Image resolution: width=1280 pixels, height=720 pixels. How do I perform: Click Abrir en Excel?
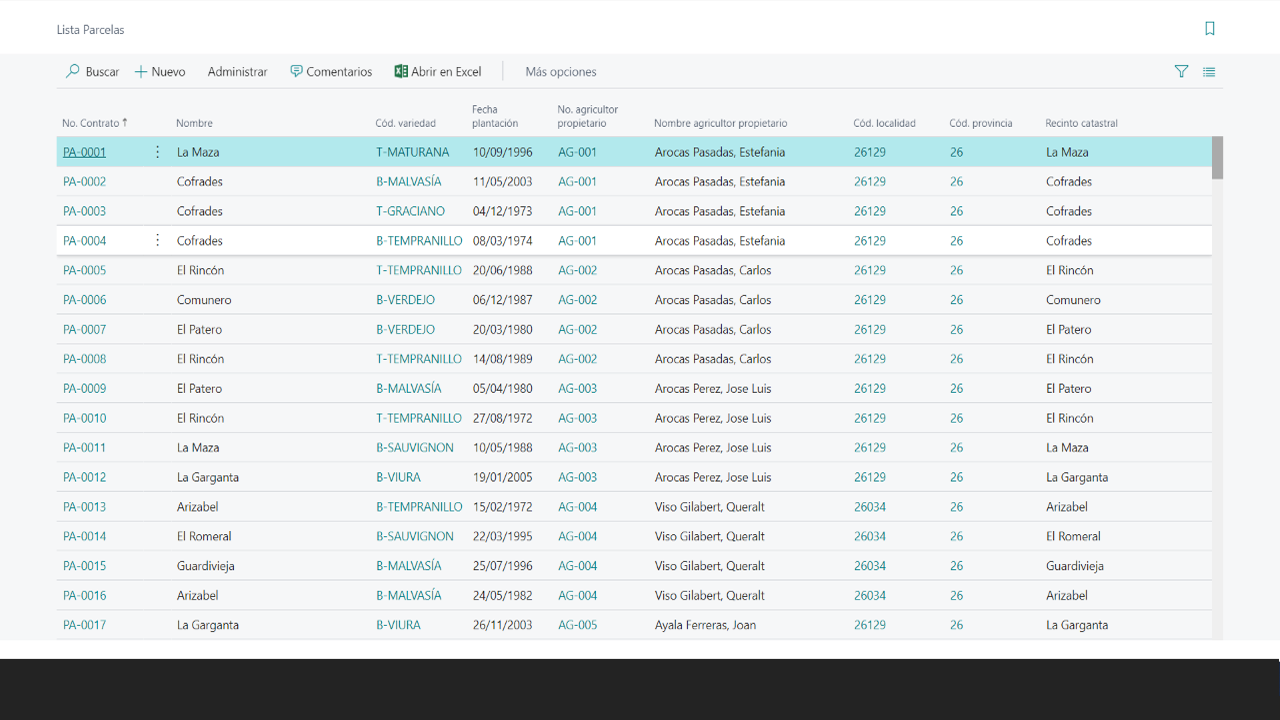click(x=438, y=72)
